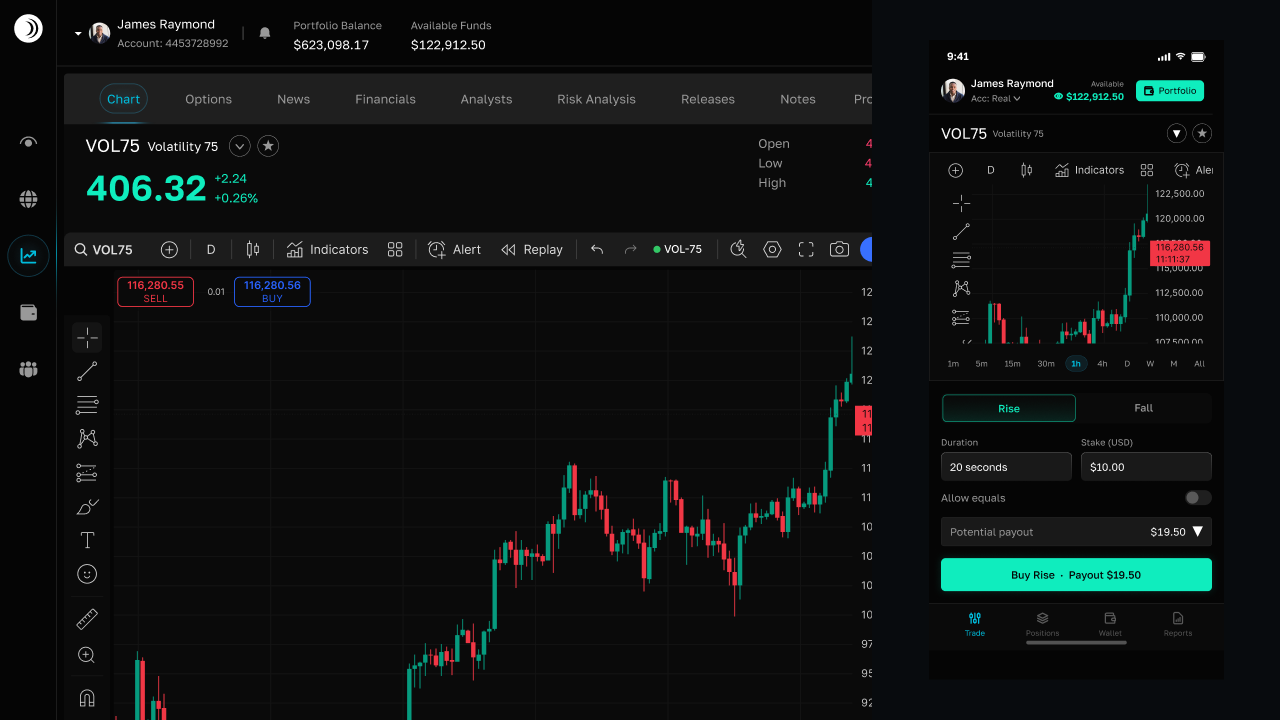
Task: Open the wallet in left sidebar
Action: 28,313
